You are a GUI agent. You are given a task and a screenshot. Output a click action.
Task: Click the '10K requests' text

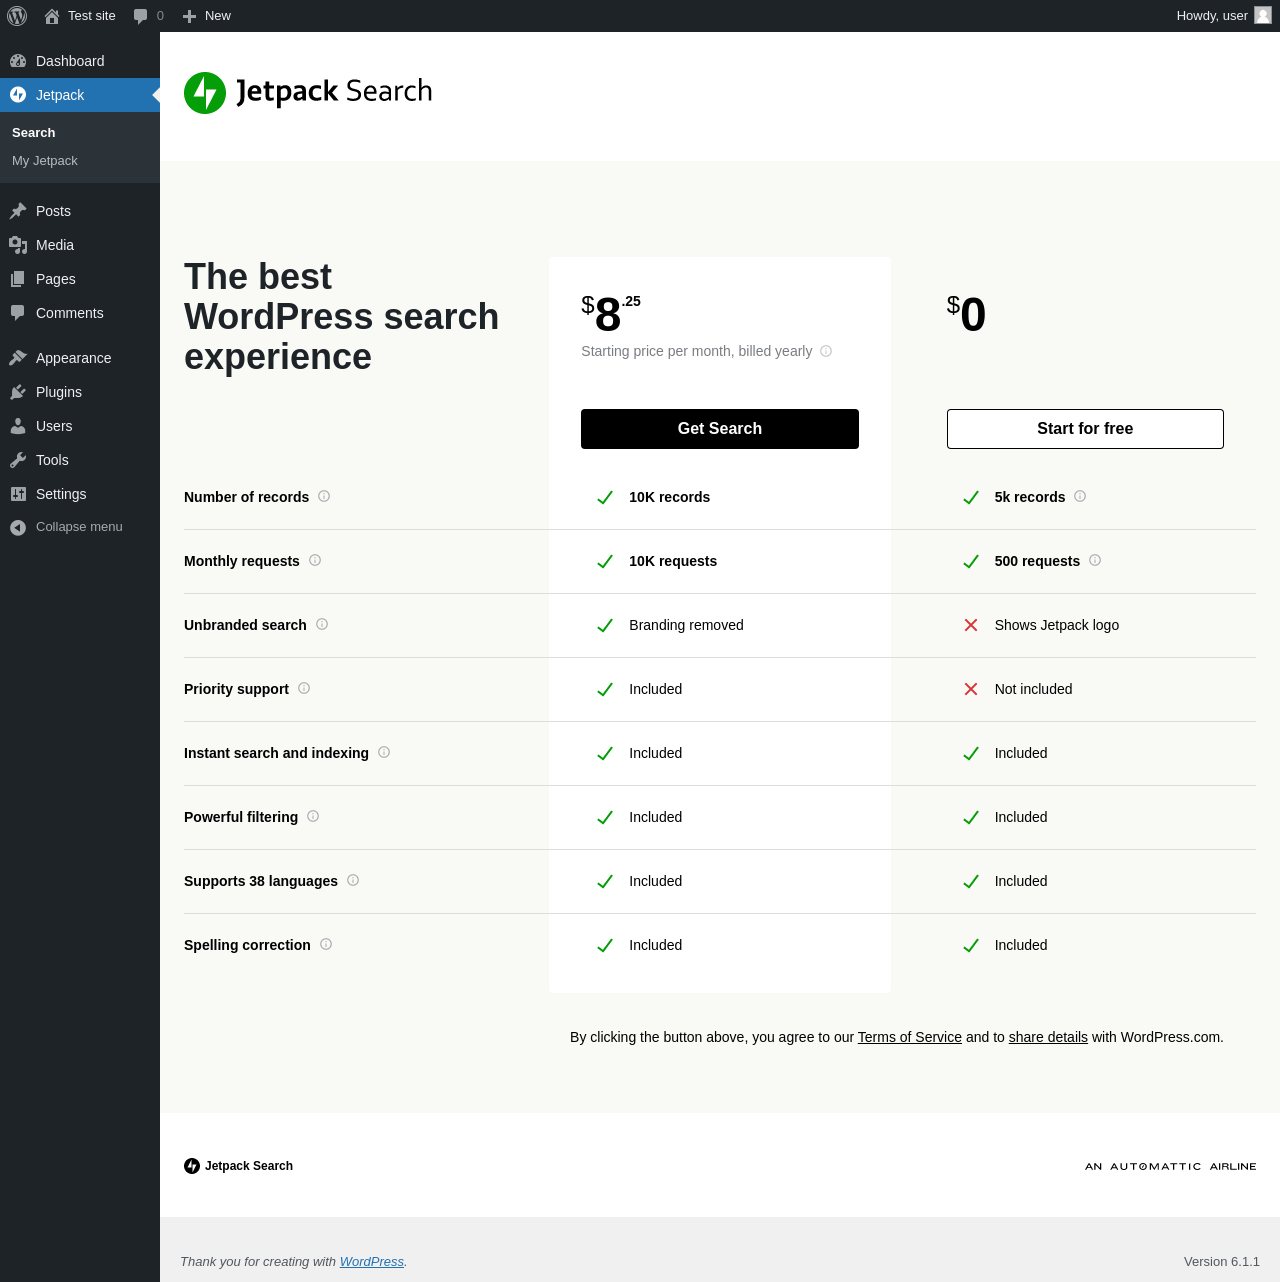(673, 561)
